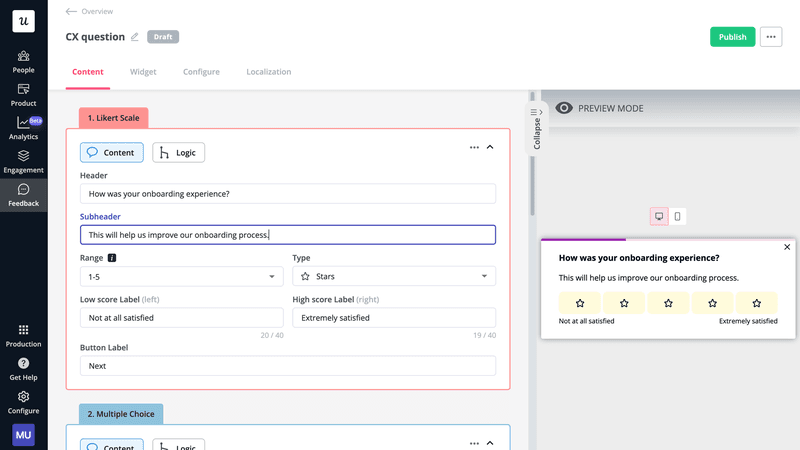The height and width of the screenshot is (450, 800).
Task: Collapse the preview panel
Action: click(536, 129)
